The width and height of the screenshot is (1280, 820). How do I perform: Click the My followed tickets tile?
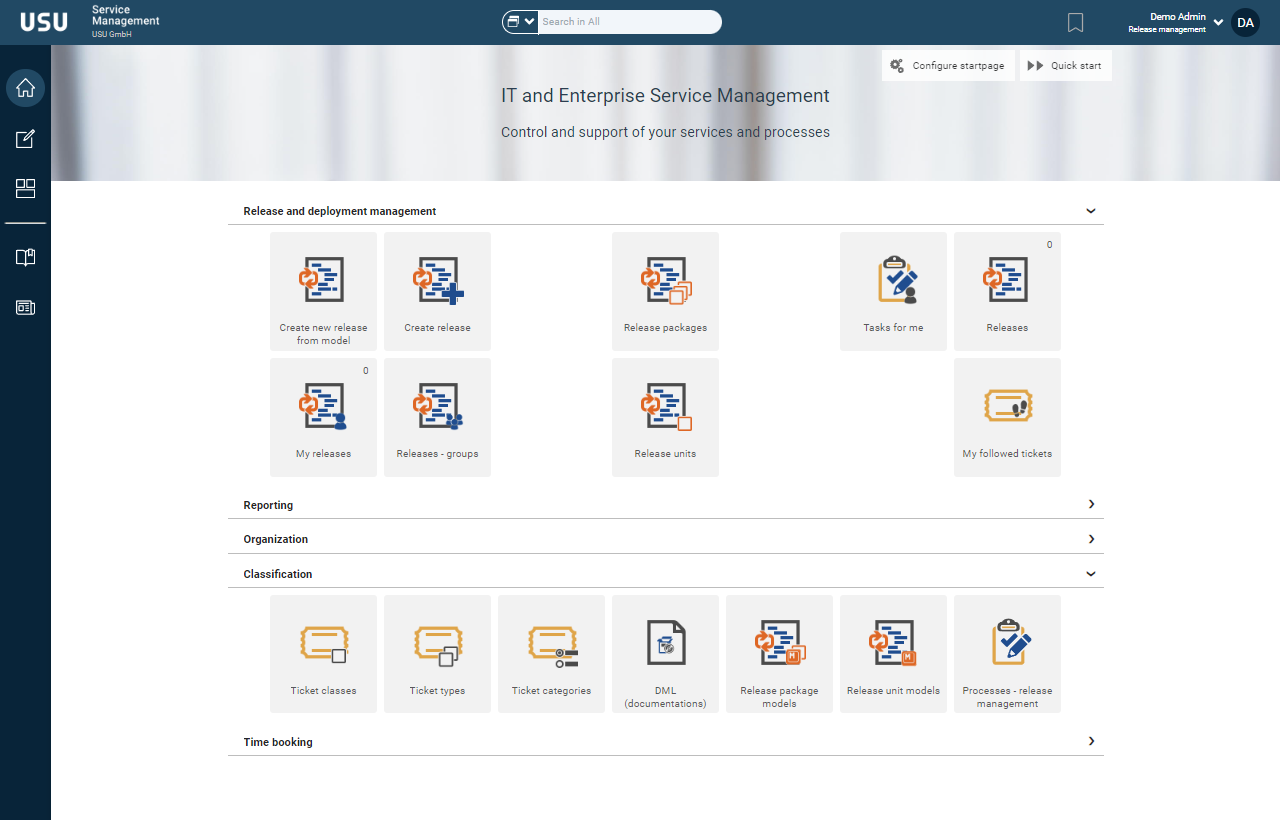point(1007,417)
